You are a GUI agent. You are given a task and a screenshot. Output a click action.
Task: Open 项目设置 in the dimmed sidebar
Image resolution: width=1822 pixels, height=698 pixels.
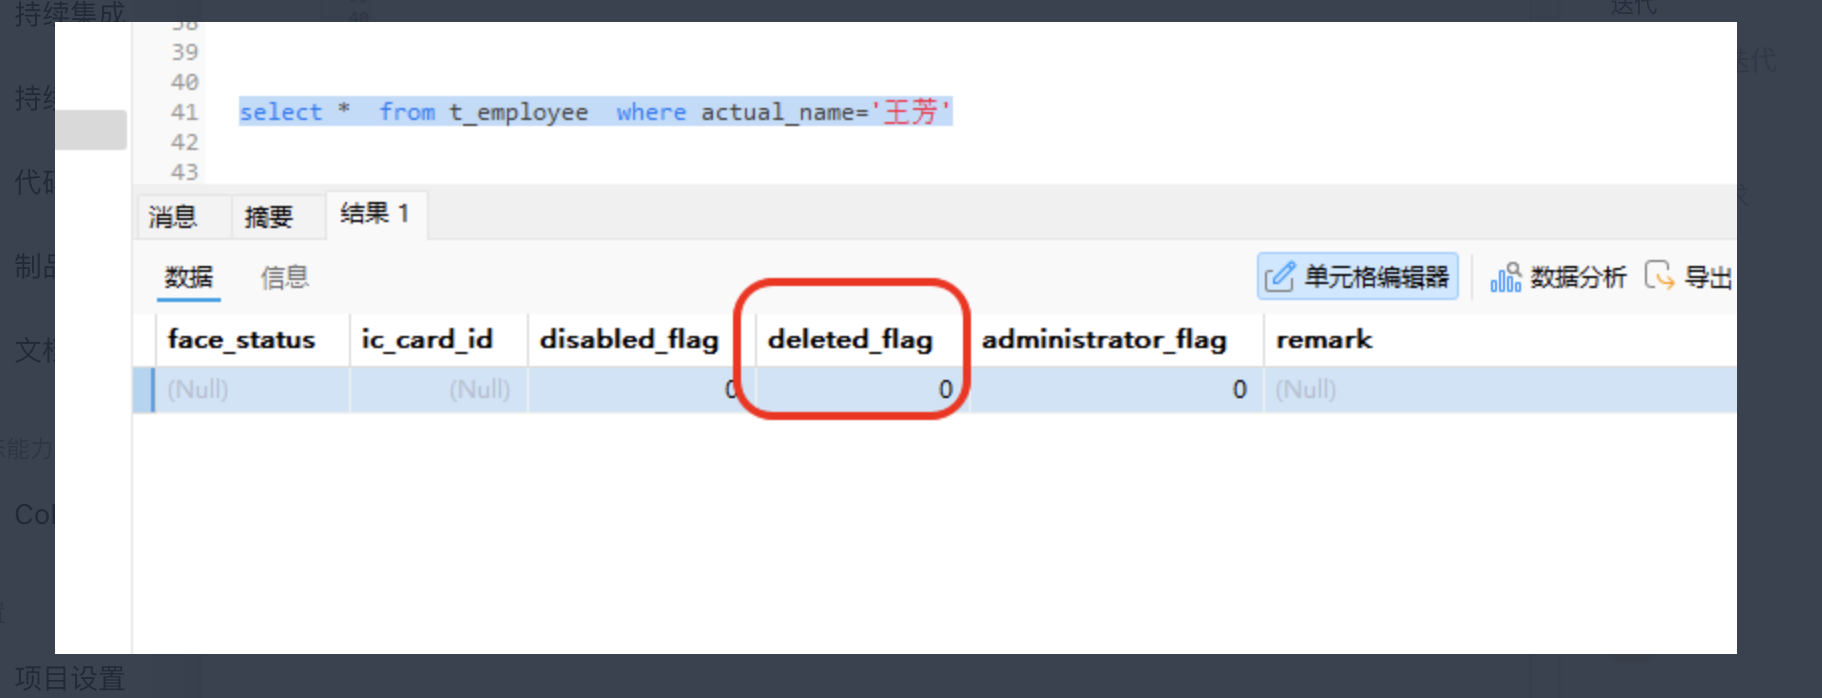70,678
